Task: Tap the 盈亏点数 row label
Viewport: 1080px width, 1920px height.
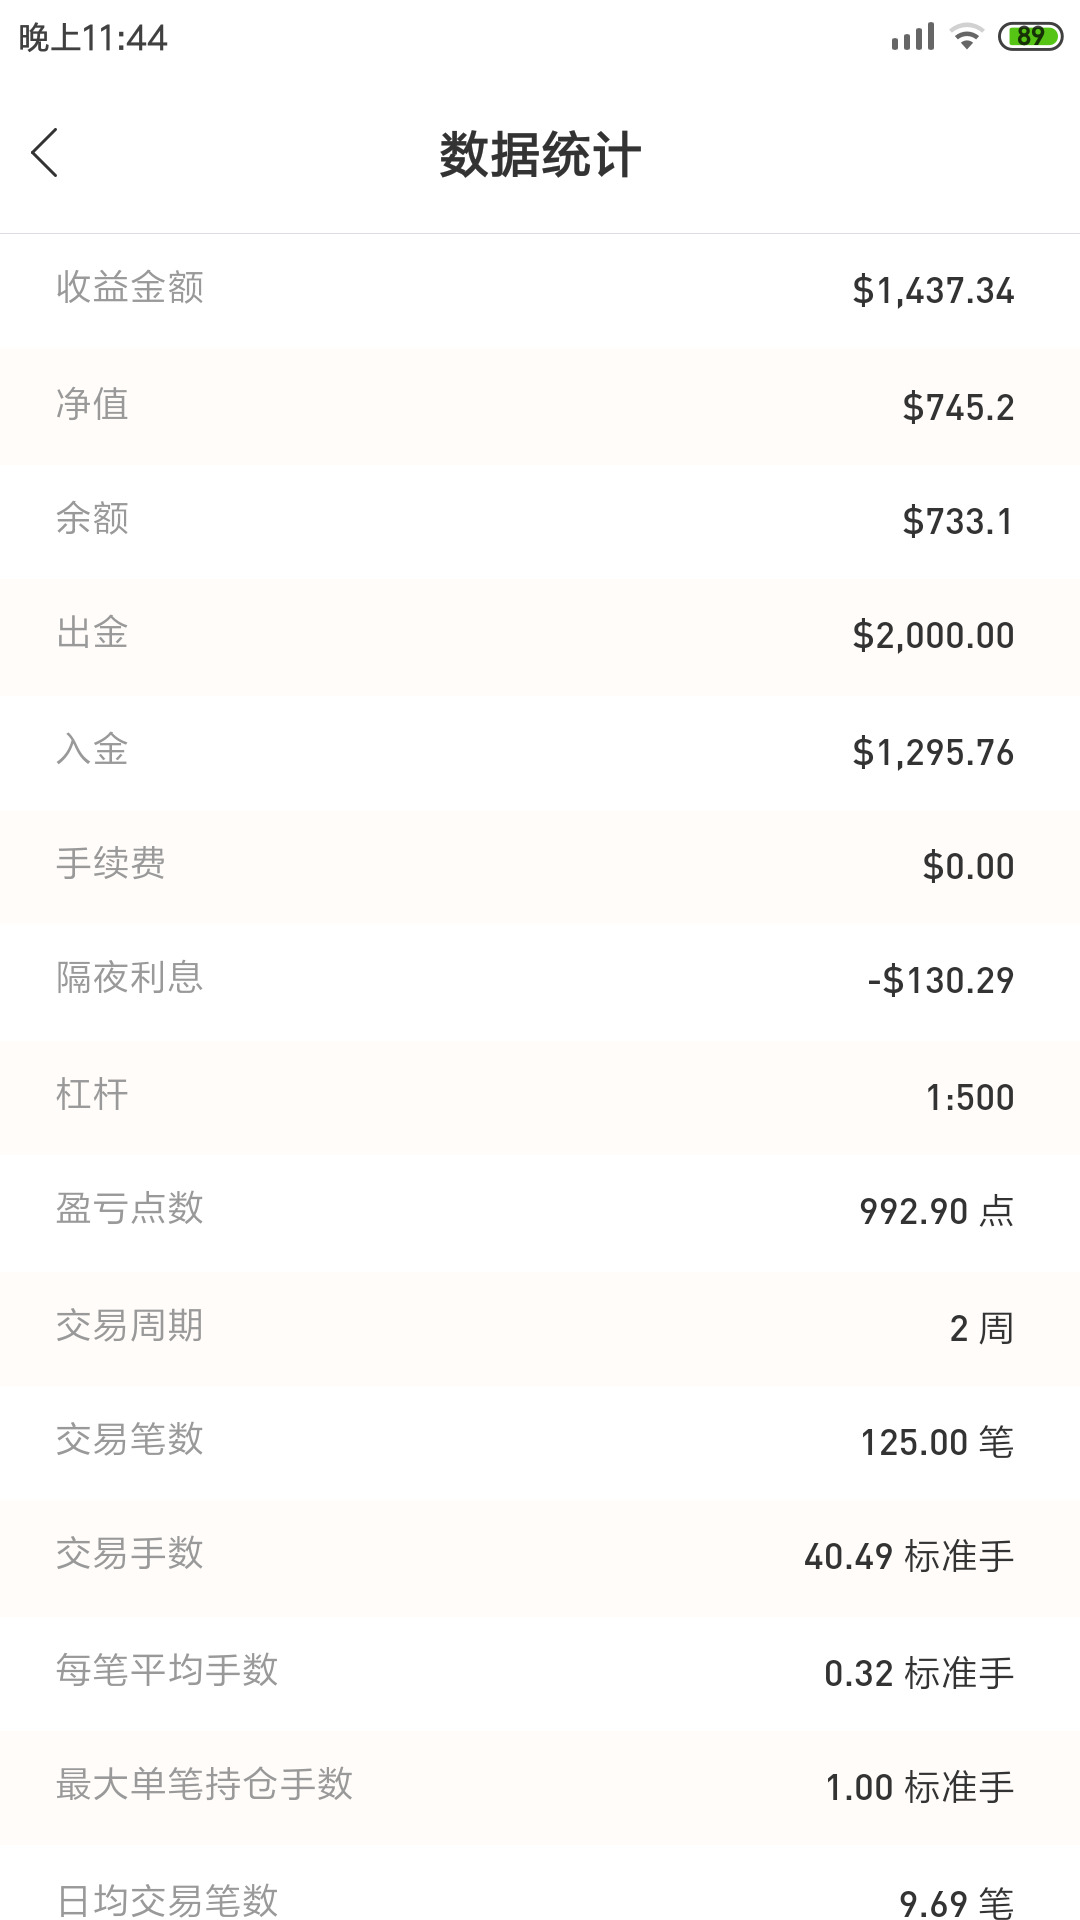Action: [130, 1209]
